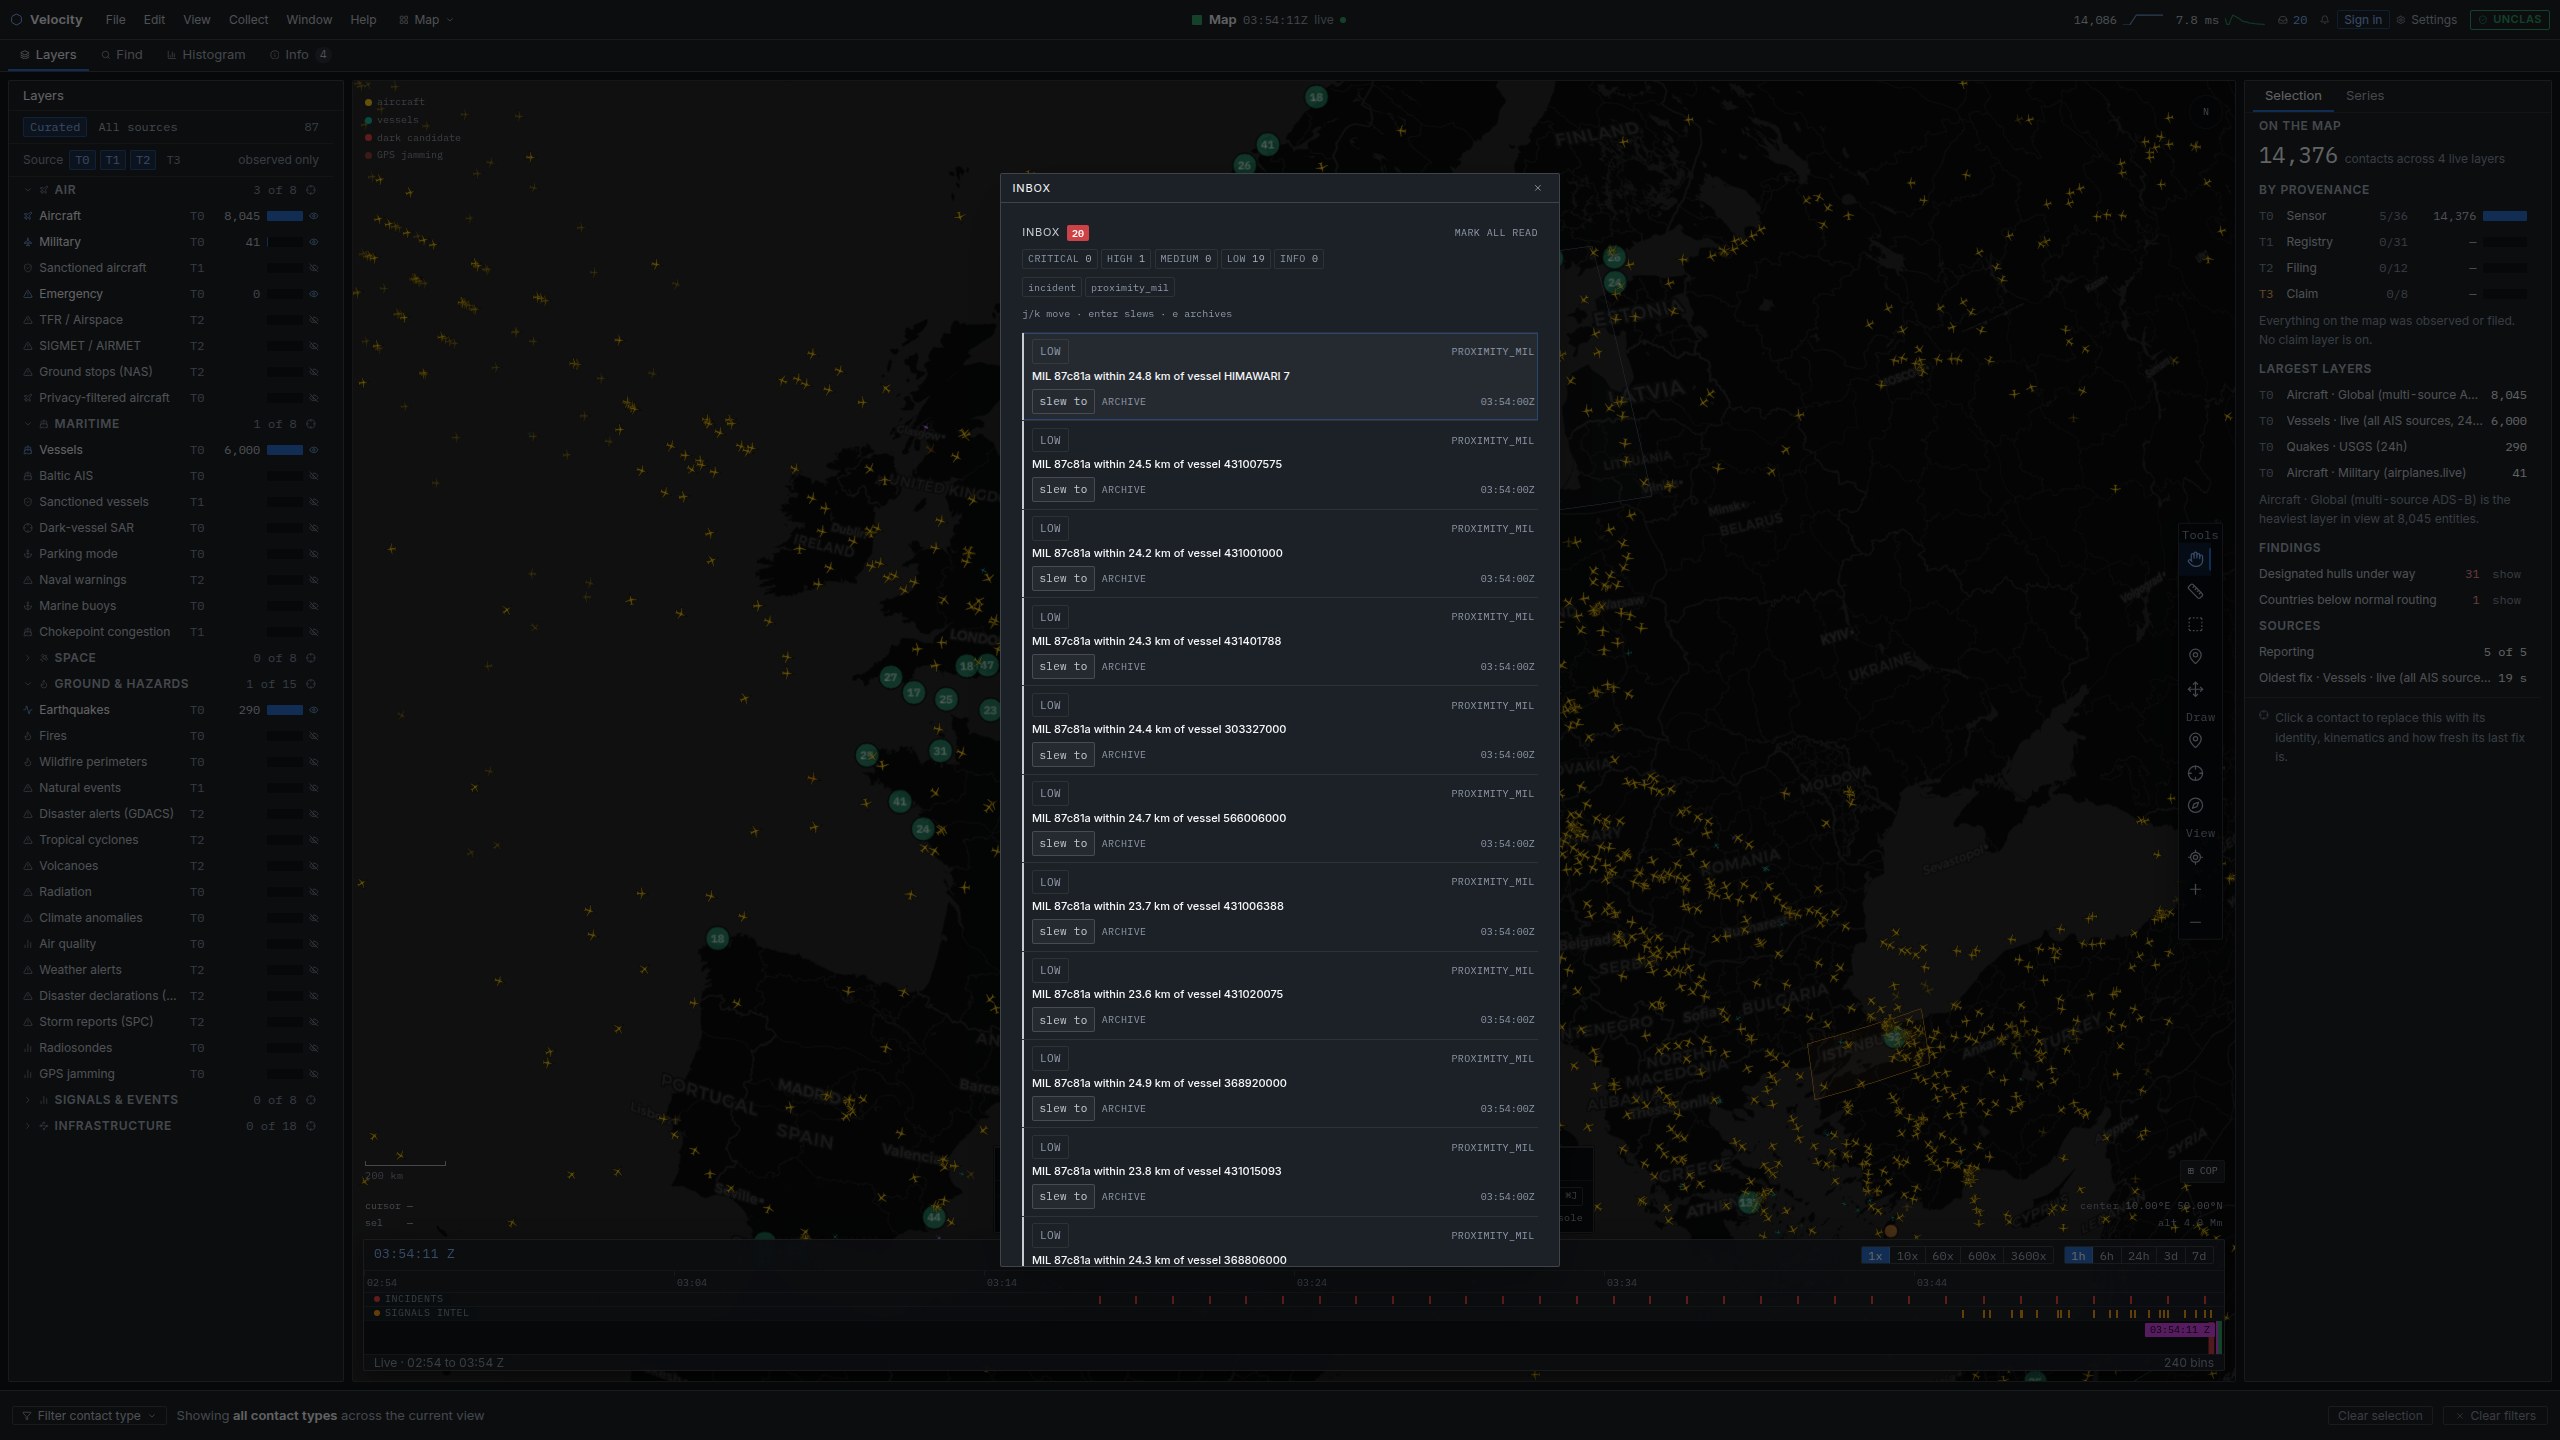Click the move arrows tool icon
Viewport: 2560px width, 1440px height.
pos(2195,689)
